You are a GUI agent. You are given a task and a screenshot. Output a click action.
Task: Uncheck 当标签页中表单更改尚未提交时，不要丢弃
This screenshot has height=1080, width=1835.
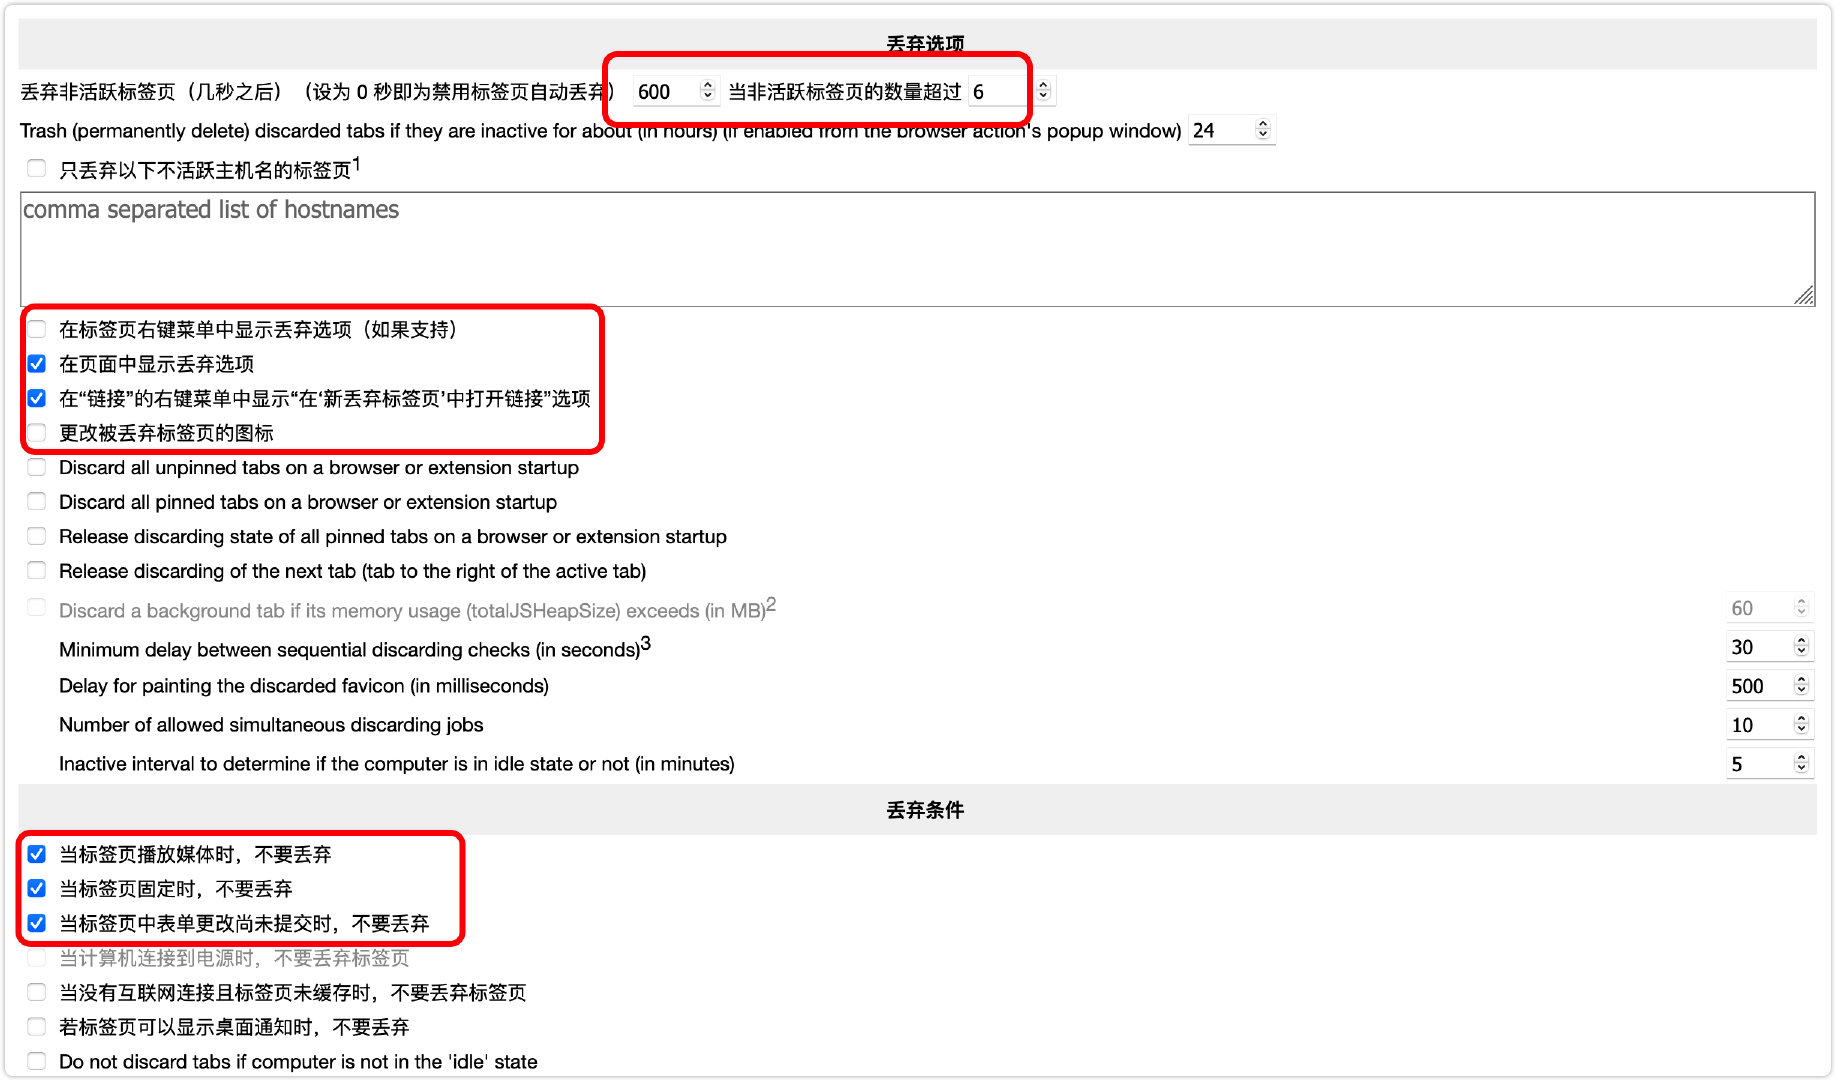click(x=37, y=923)
